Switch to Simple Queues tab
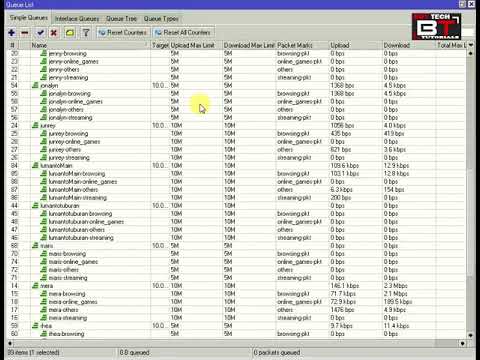Image resolution: width=480 pixels, height=360 pixels. pos(29,18)
